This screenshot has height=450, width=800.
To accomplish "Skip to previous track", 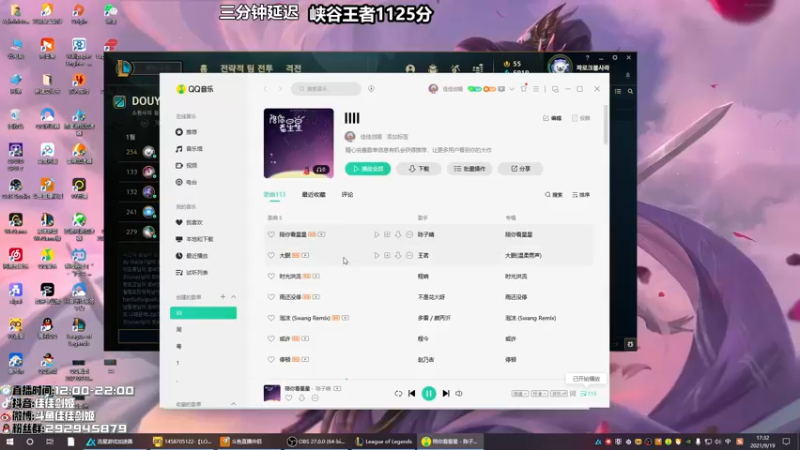I will click(x=412, y=394).
